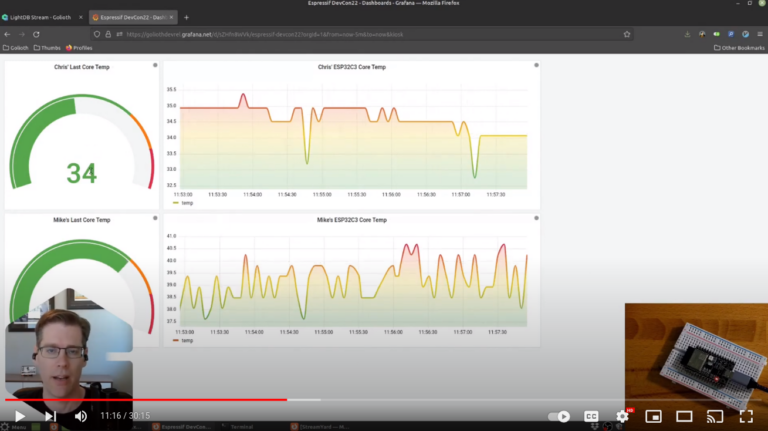
Task: Enter full screen mode
Action: click(746, 416)
